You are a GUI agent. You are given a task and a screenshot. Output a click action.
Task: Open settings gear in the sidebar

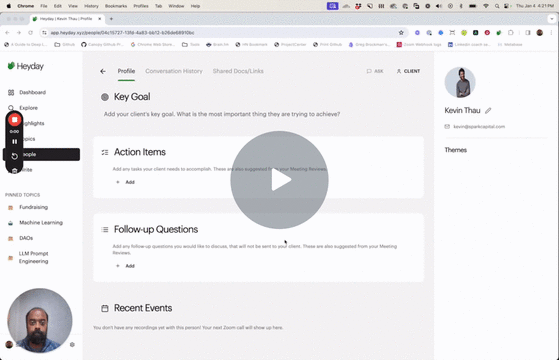(x=72, y=345)
